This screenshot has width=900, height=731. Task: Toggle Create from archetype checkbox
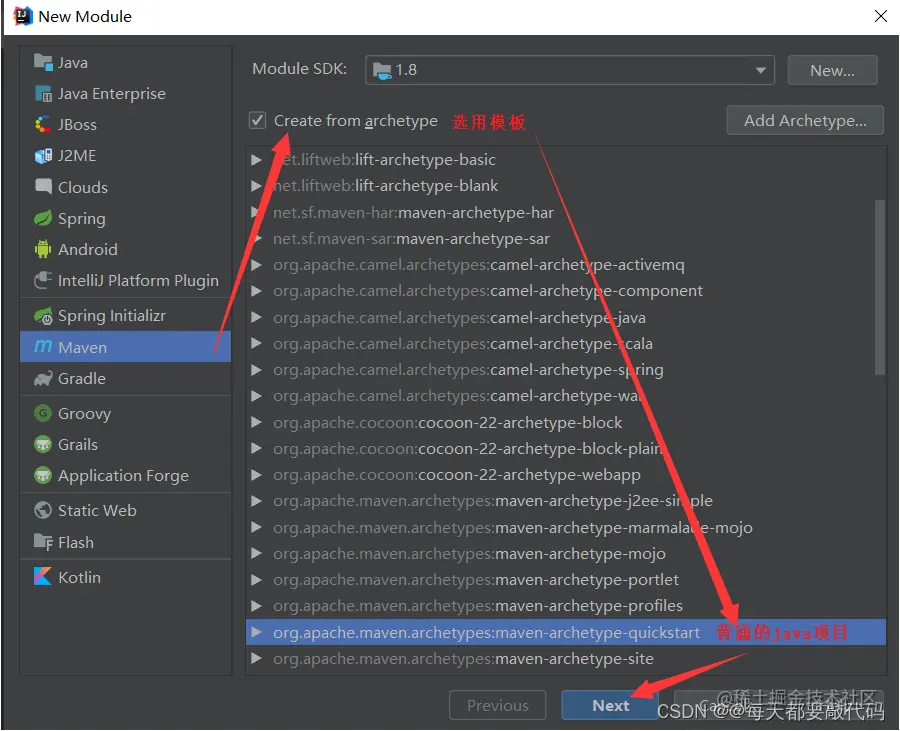(257, 120)
